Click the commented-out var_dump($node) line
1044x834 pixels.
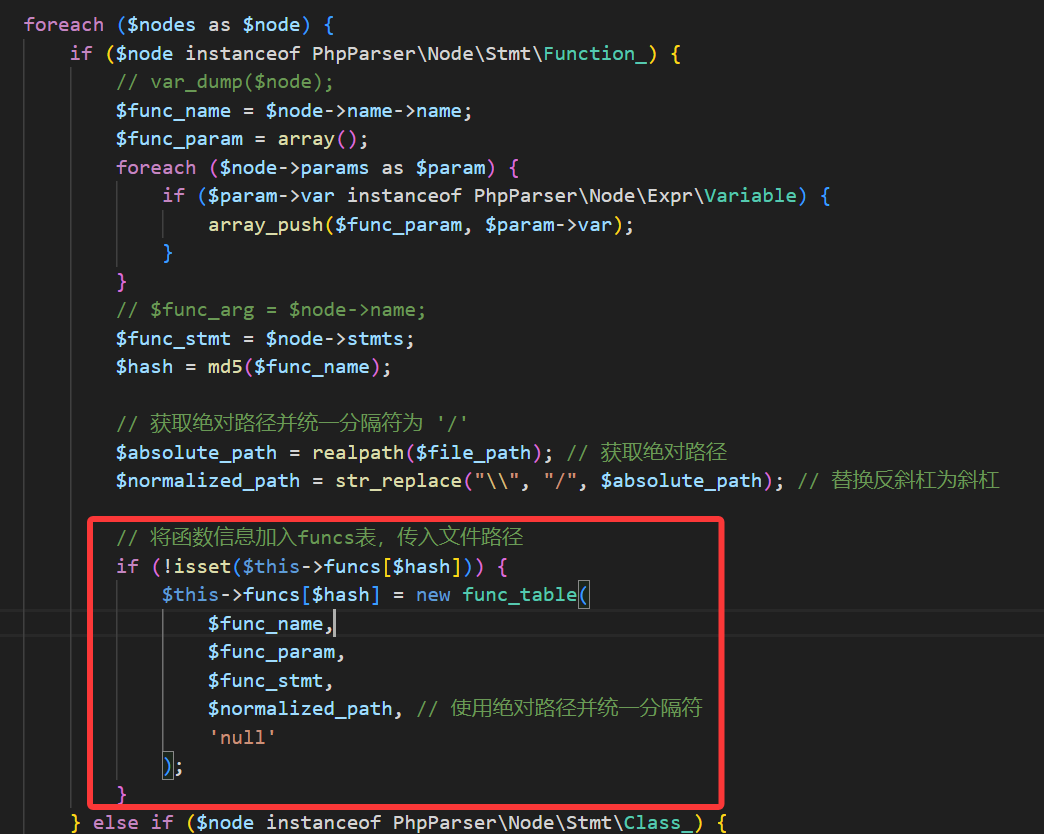(225, 82)
